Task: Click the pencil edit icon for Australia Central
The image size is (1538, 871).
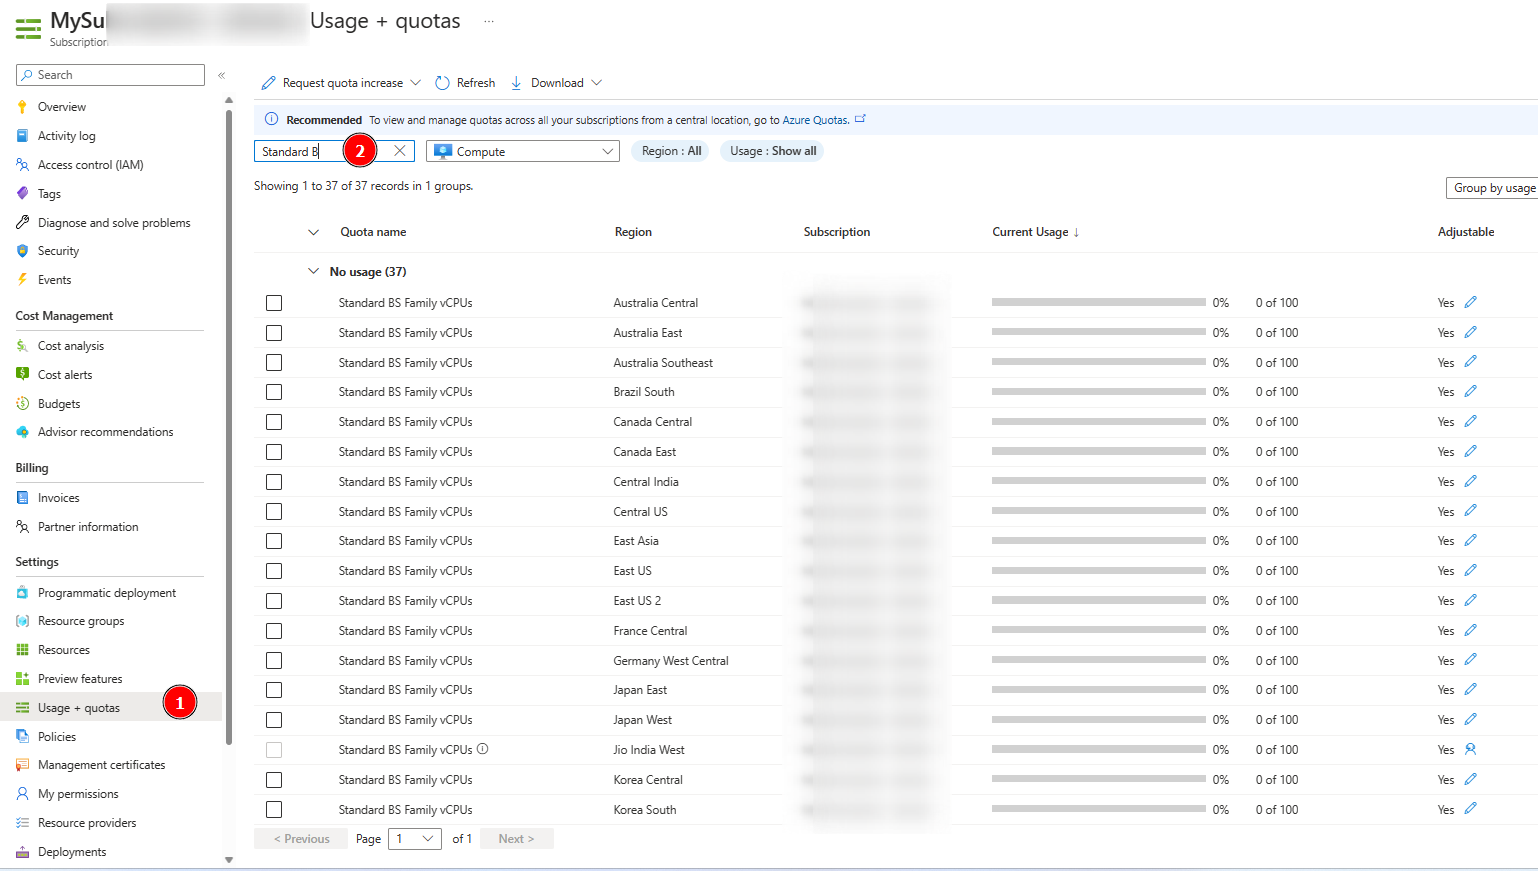Action: click(x=1470, y=302)
